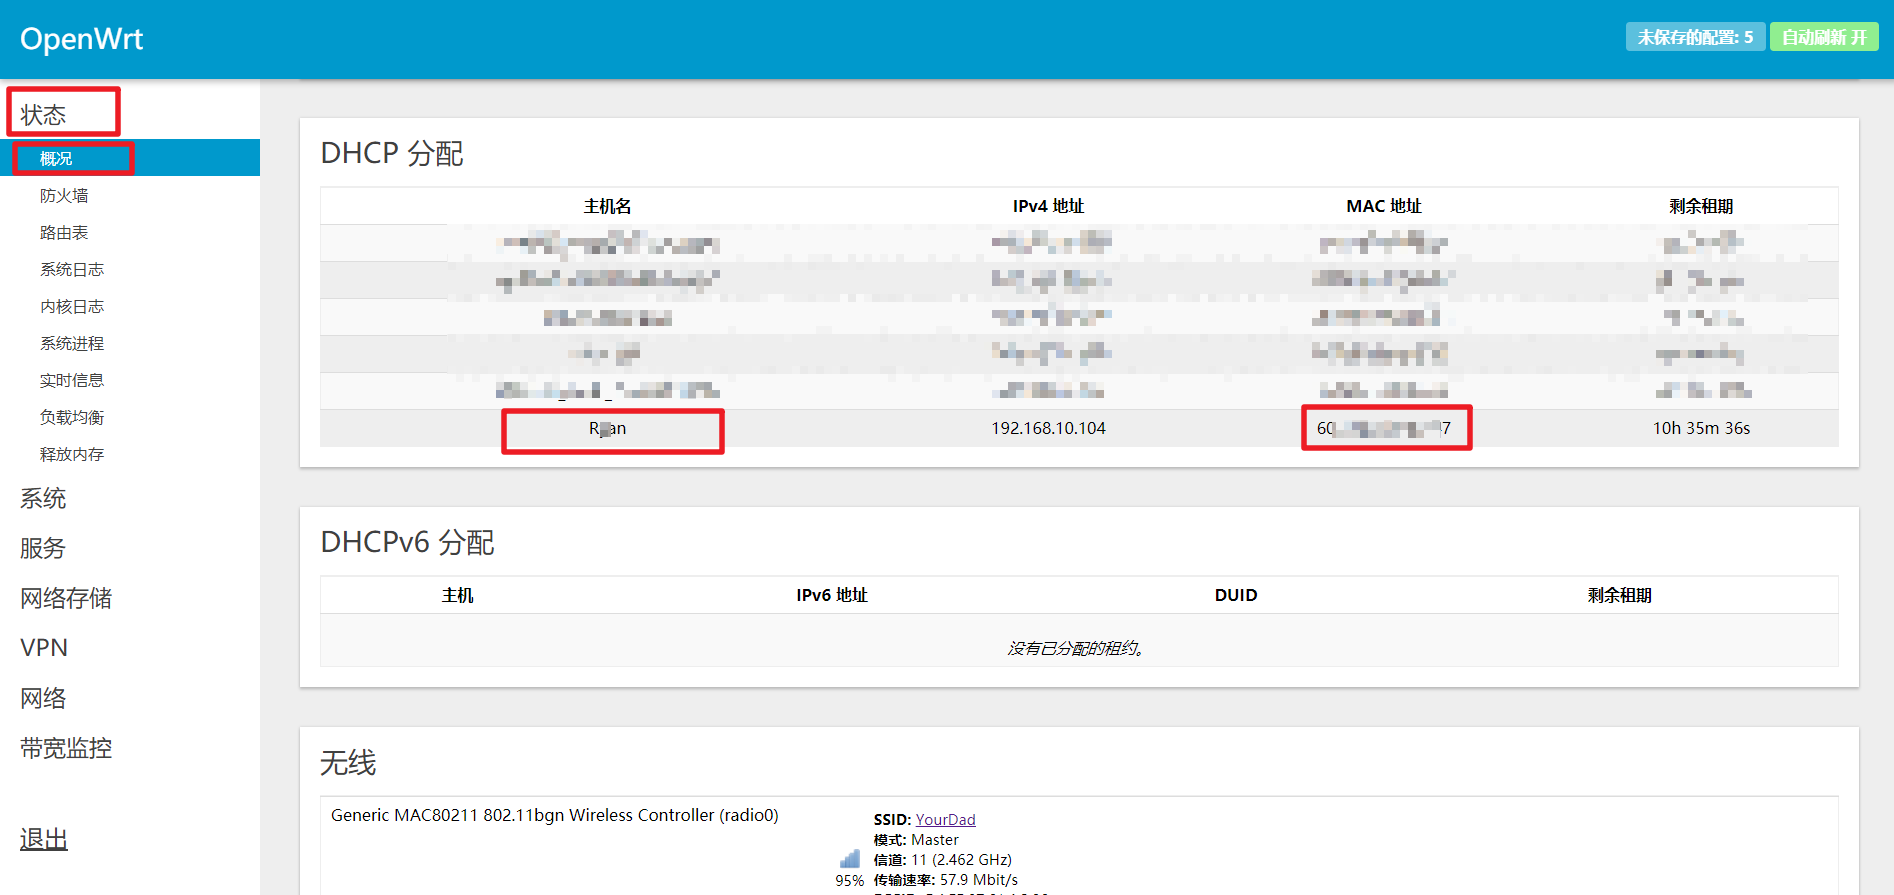Toggle the auto-refresh 自动刷新 button
Viewport: 1894px width, 895px height.
1823,37
